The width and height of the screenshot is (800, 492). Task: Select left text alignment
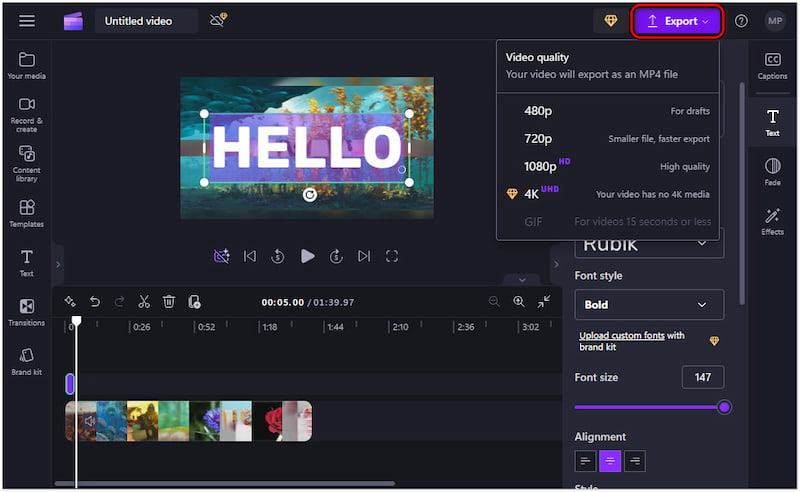point(585,461)
